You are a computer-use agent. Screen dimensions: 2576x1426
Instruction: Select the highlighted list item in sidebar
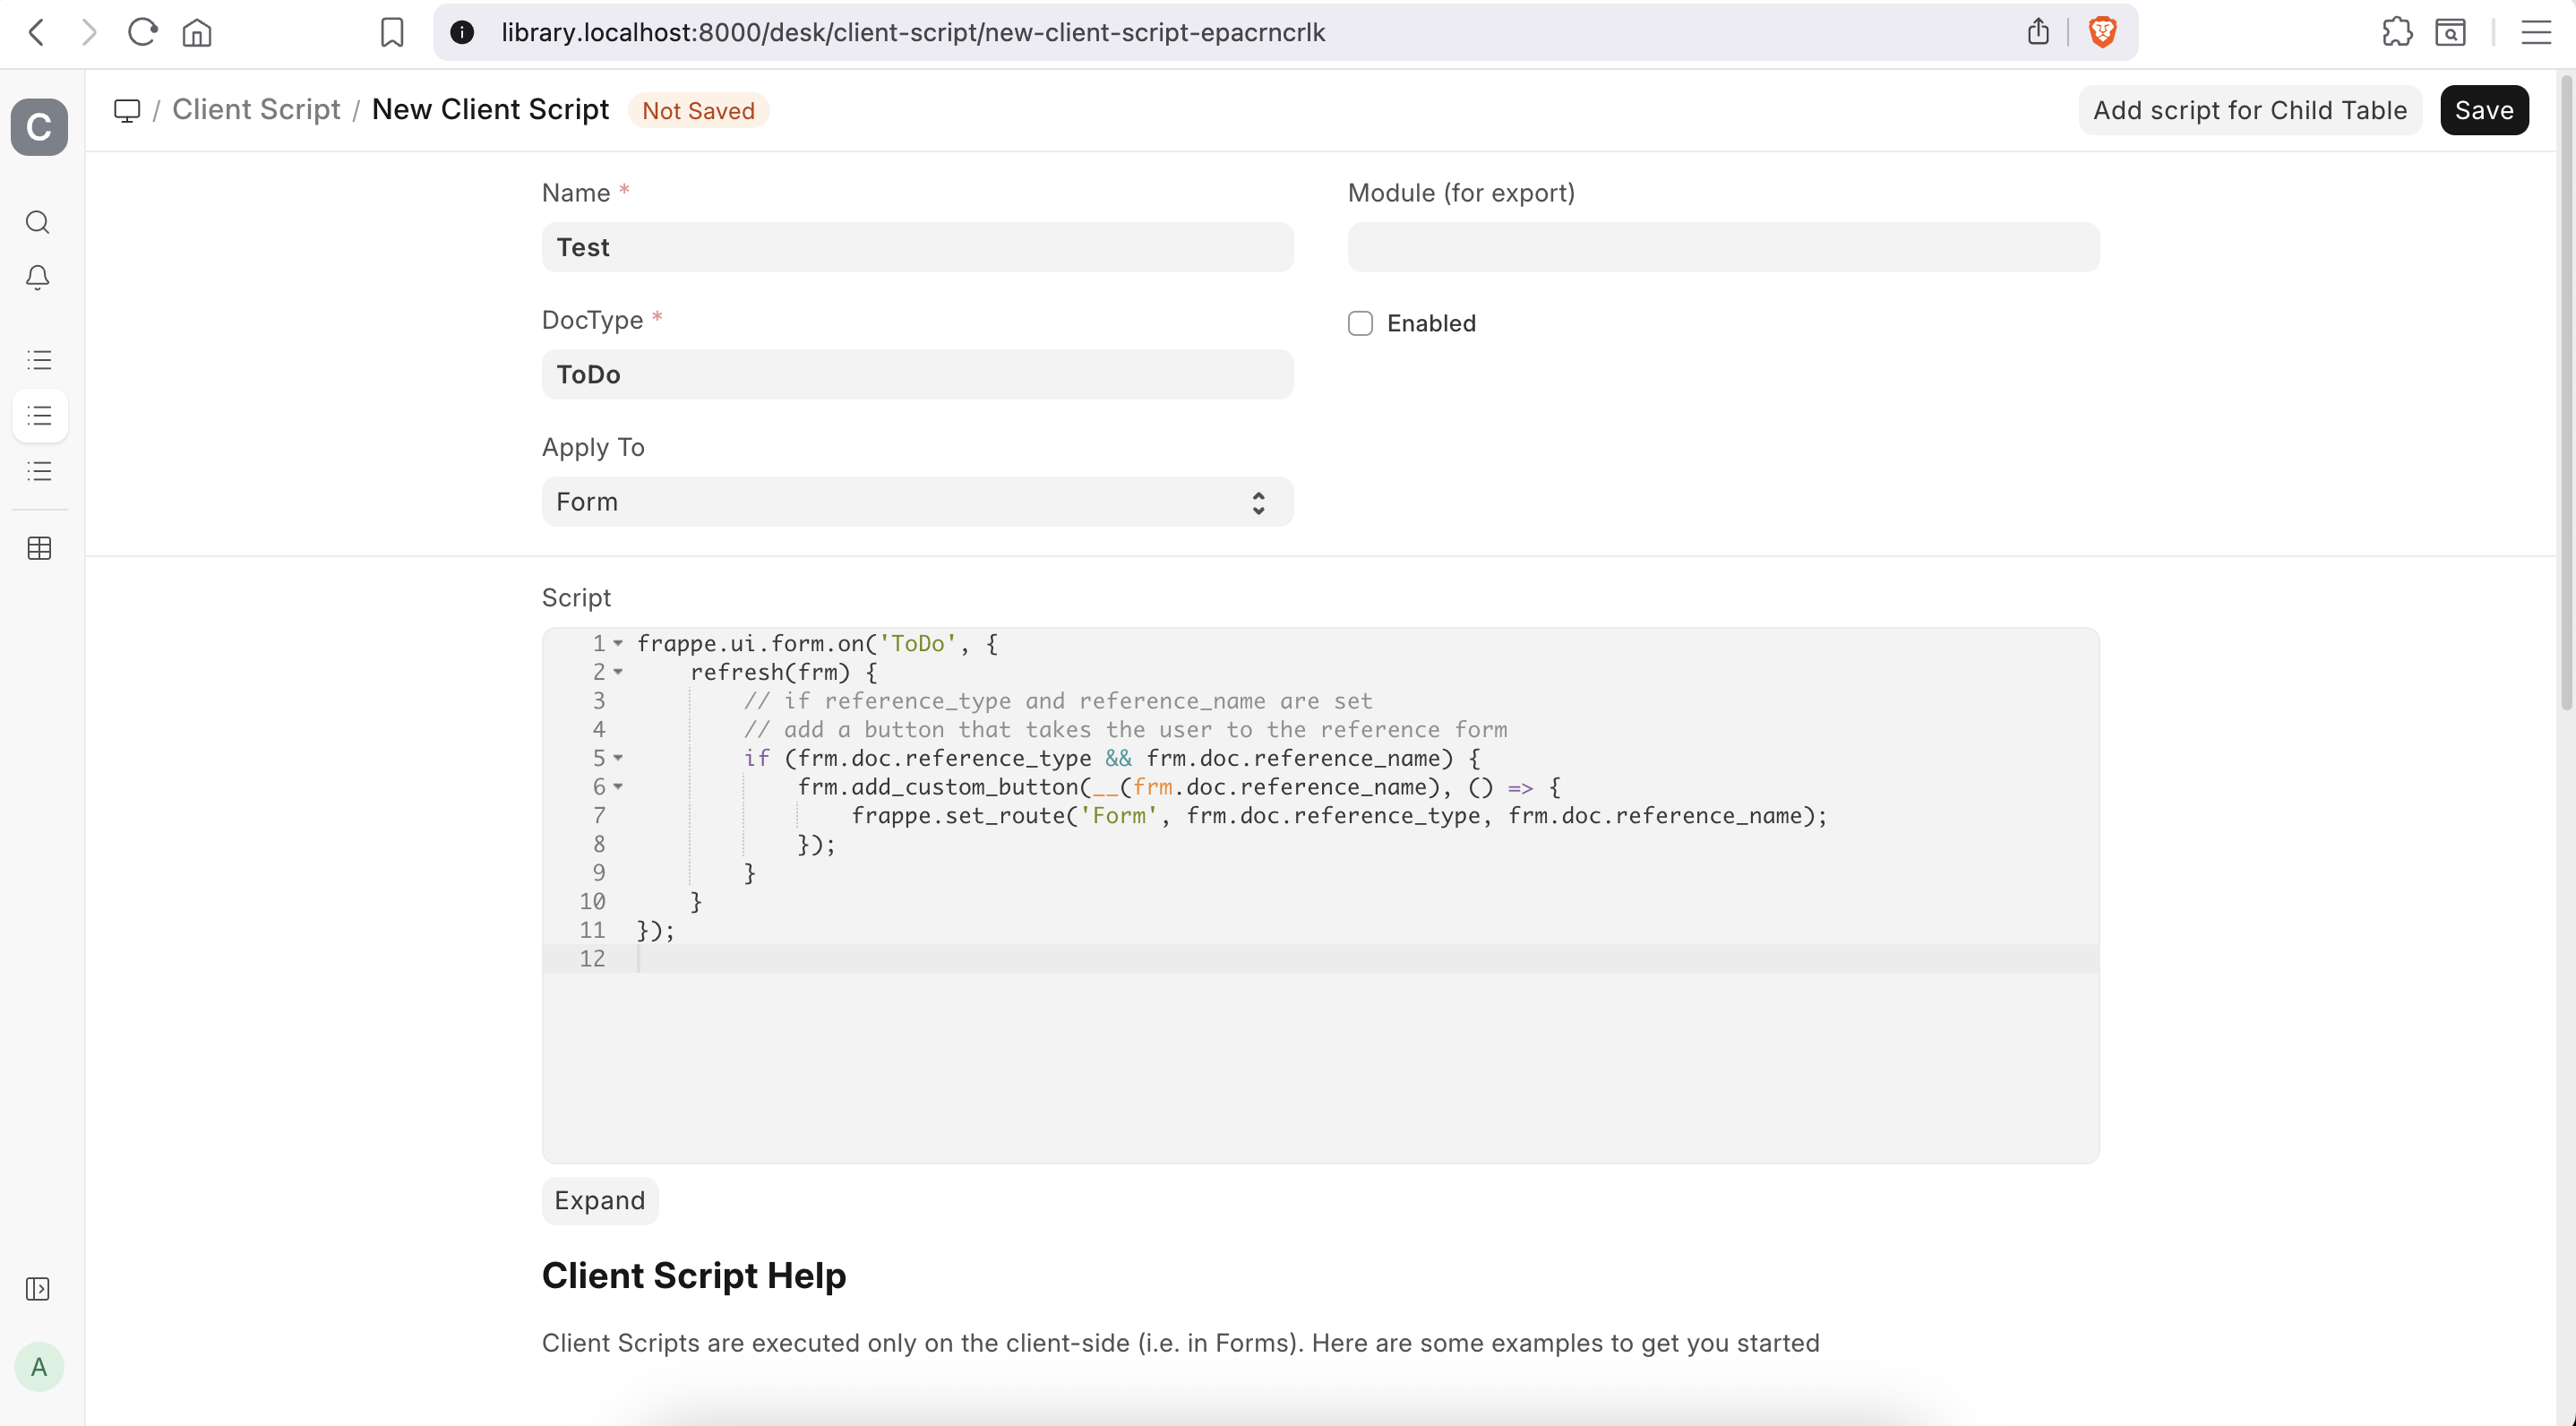[x=39, y=415]
